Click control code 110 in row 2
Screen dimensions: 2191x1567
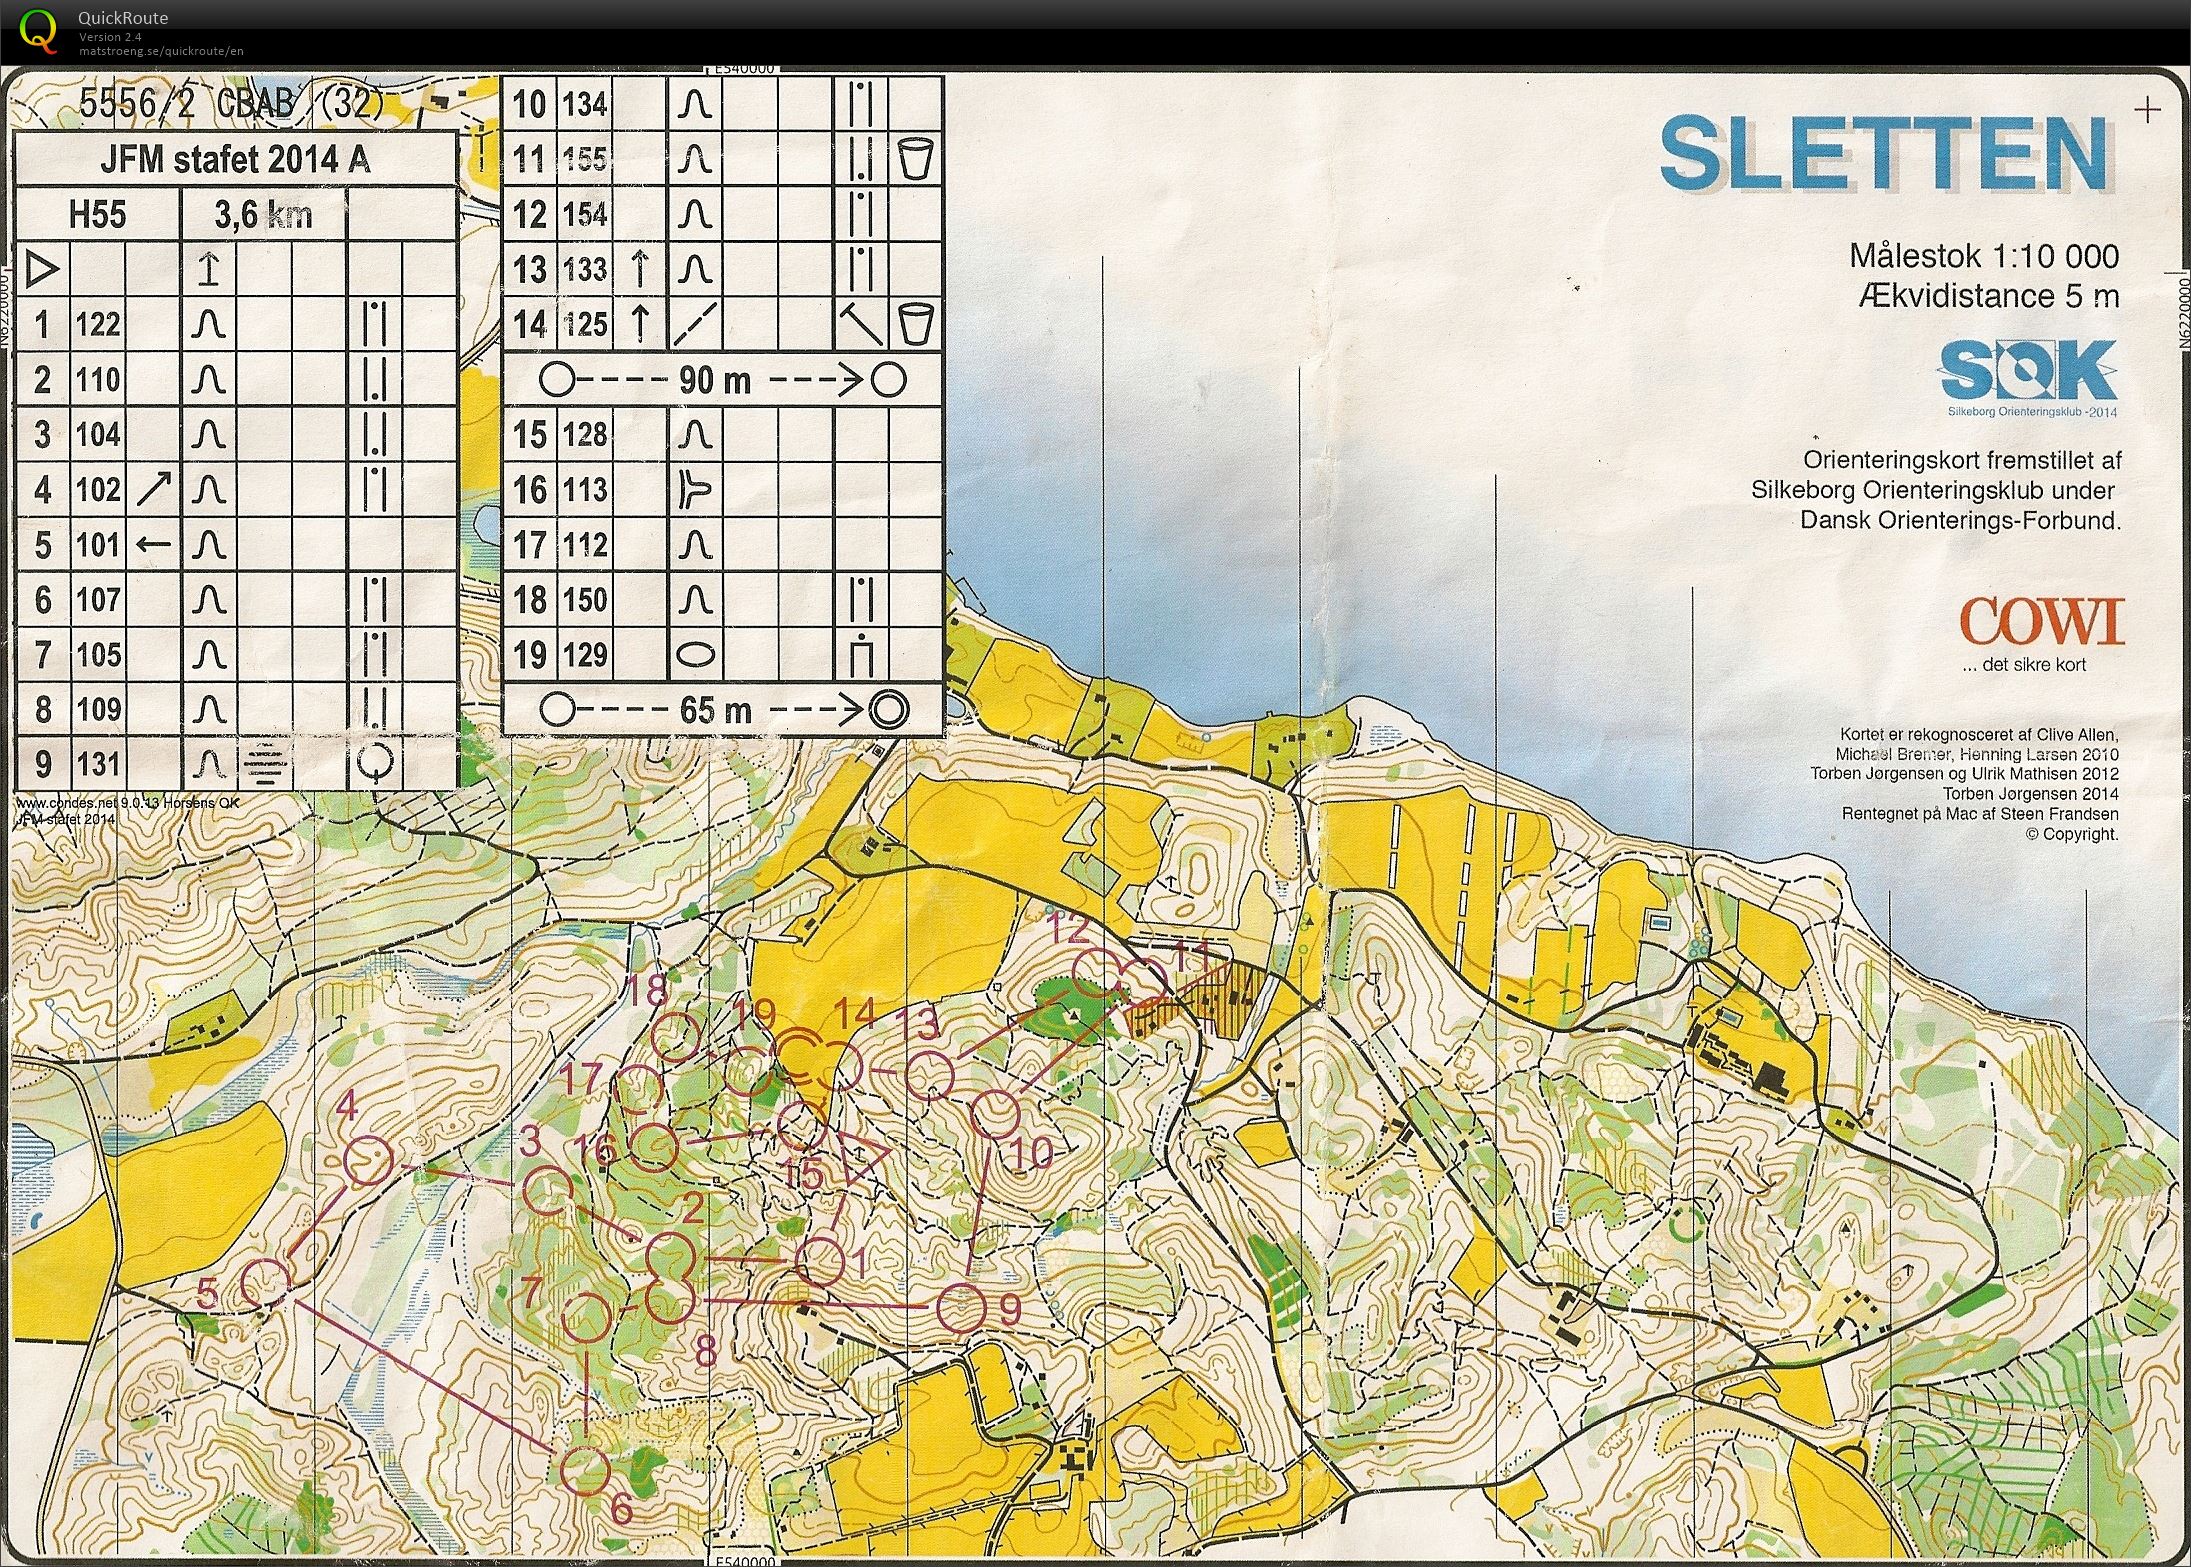click(98, 380)
